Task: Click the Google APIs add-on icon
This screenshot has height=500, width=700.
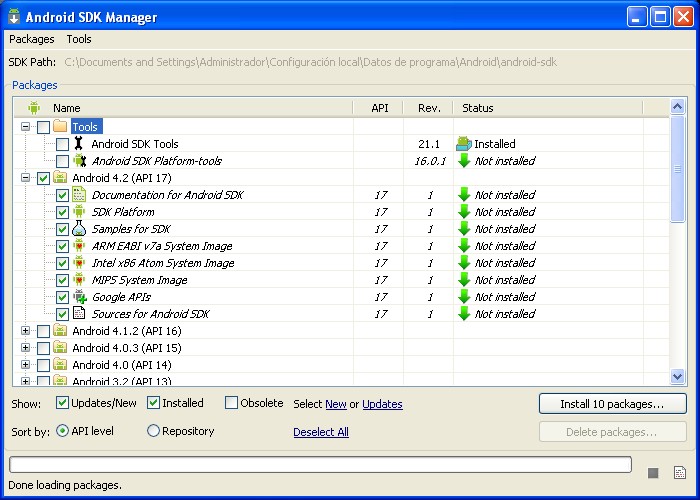Action: click(80, 296)
